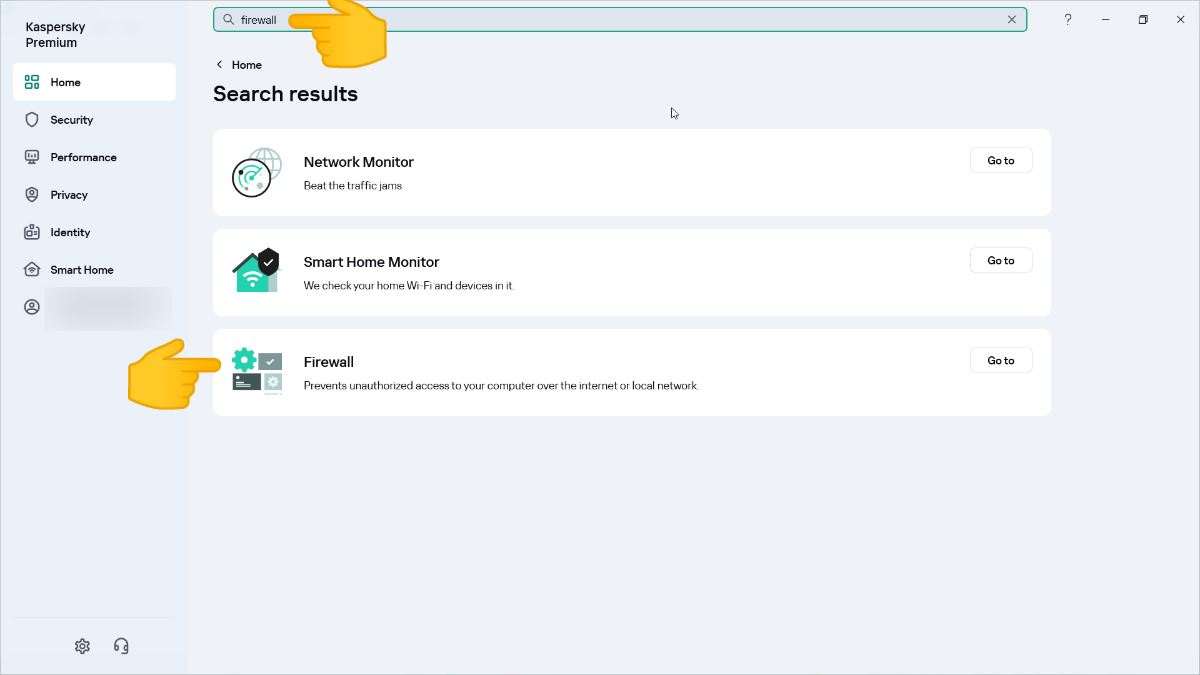Screen dimensions: 1200x675
Task: Click Go to for Firewall
Action: pyautogui.click(x=1001, y=360)
